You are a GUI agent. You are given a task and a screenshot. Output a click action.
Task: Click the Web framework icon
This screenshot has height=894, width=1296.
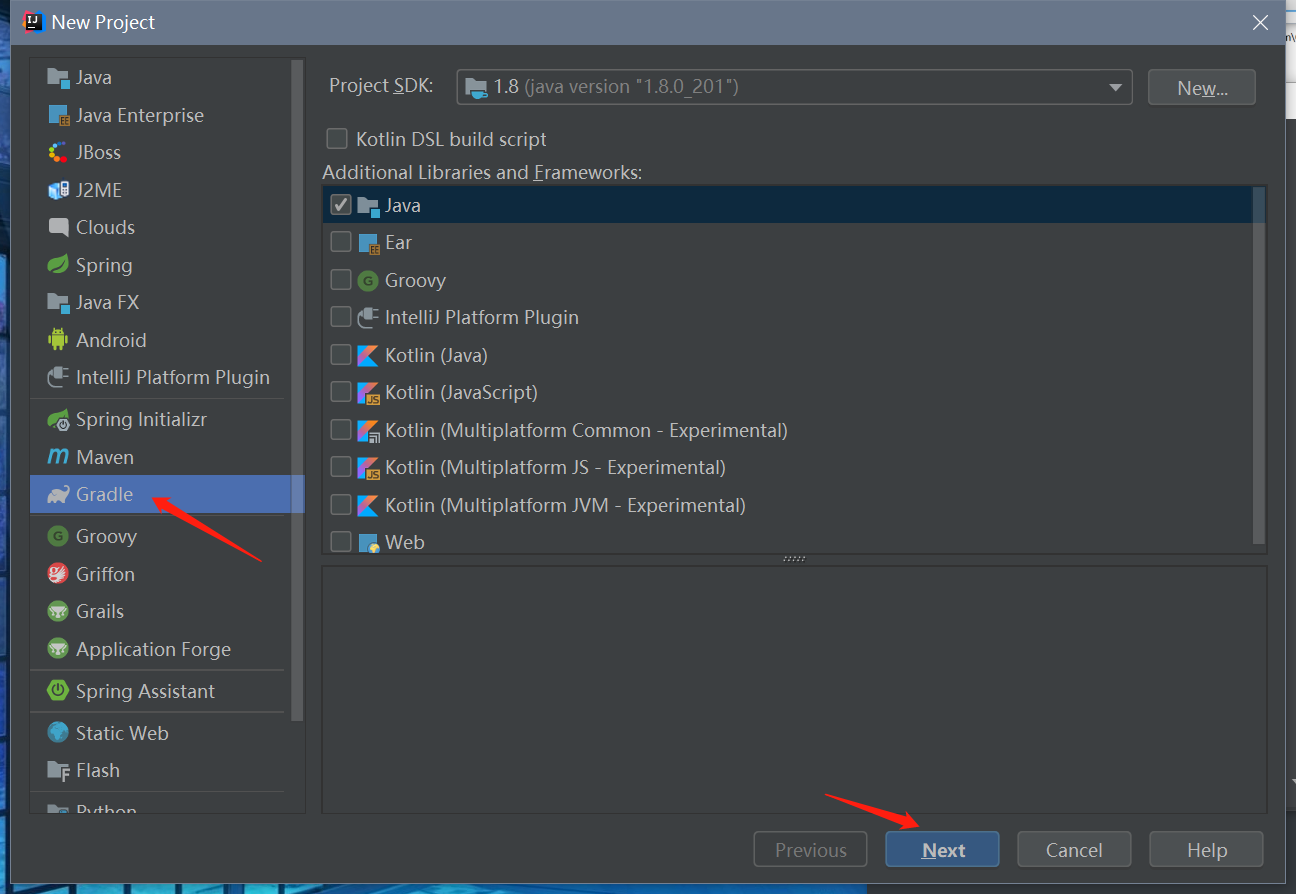pos(368,543)
